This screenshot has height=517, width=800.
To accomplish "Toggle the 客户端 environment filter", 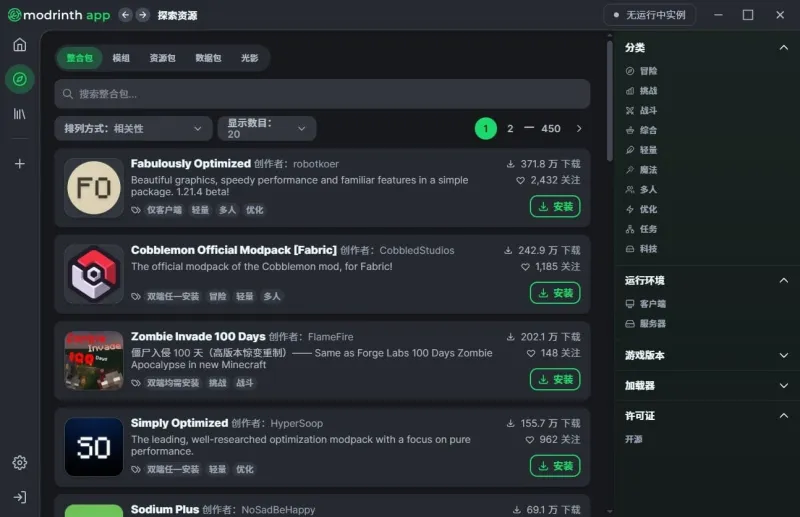I will click(646, 304).
